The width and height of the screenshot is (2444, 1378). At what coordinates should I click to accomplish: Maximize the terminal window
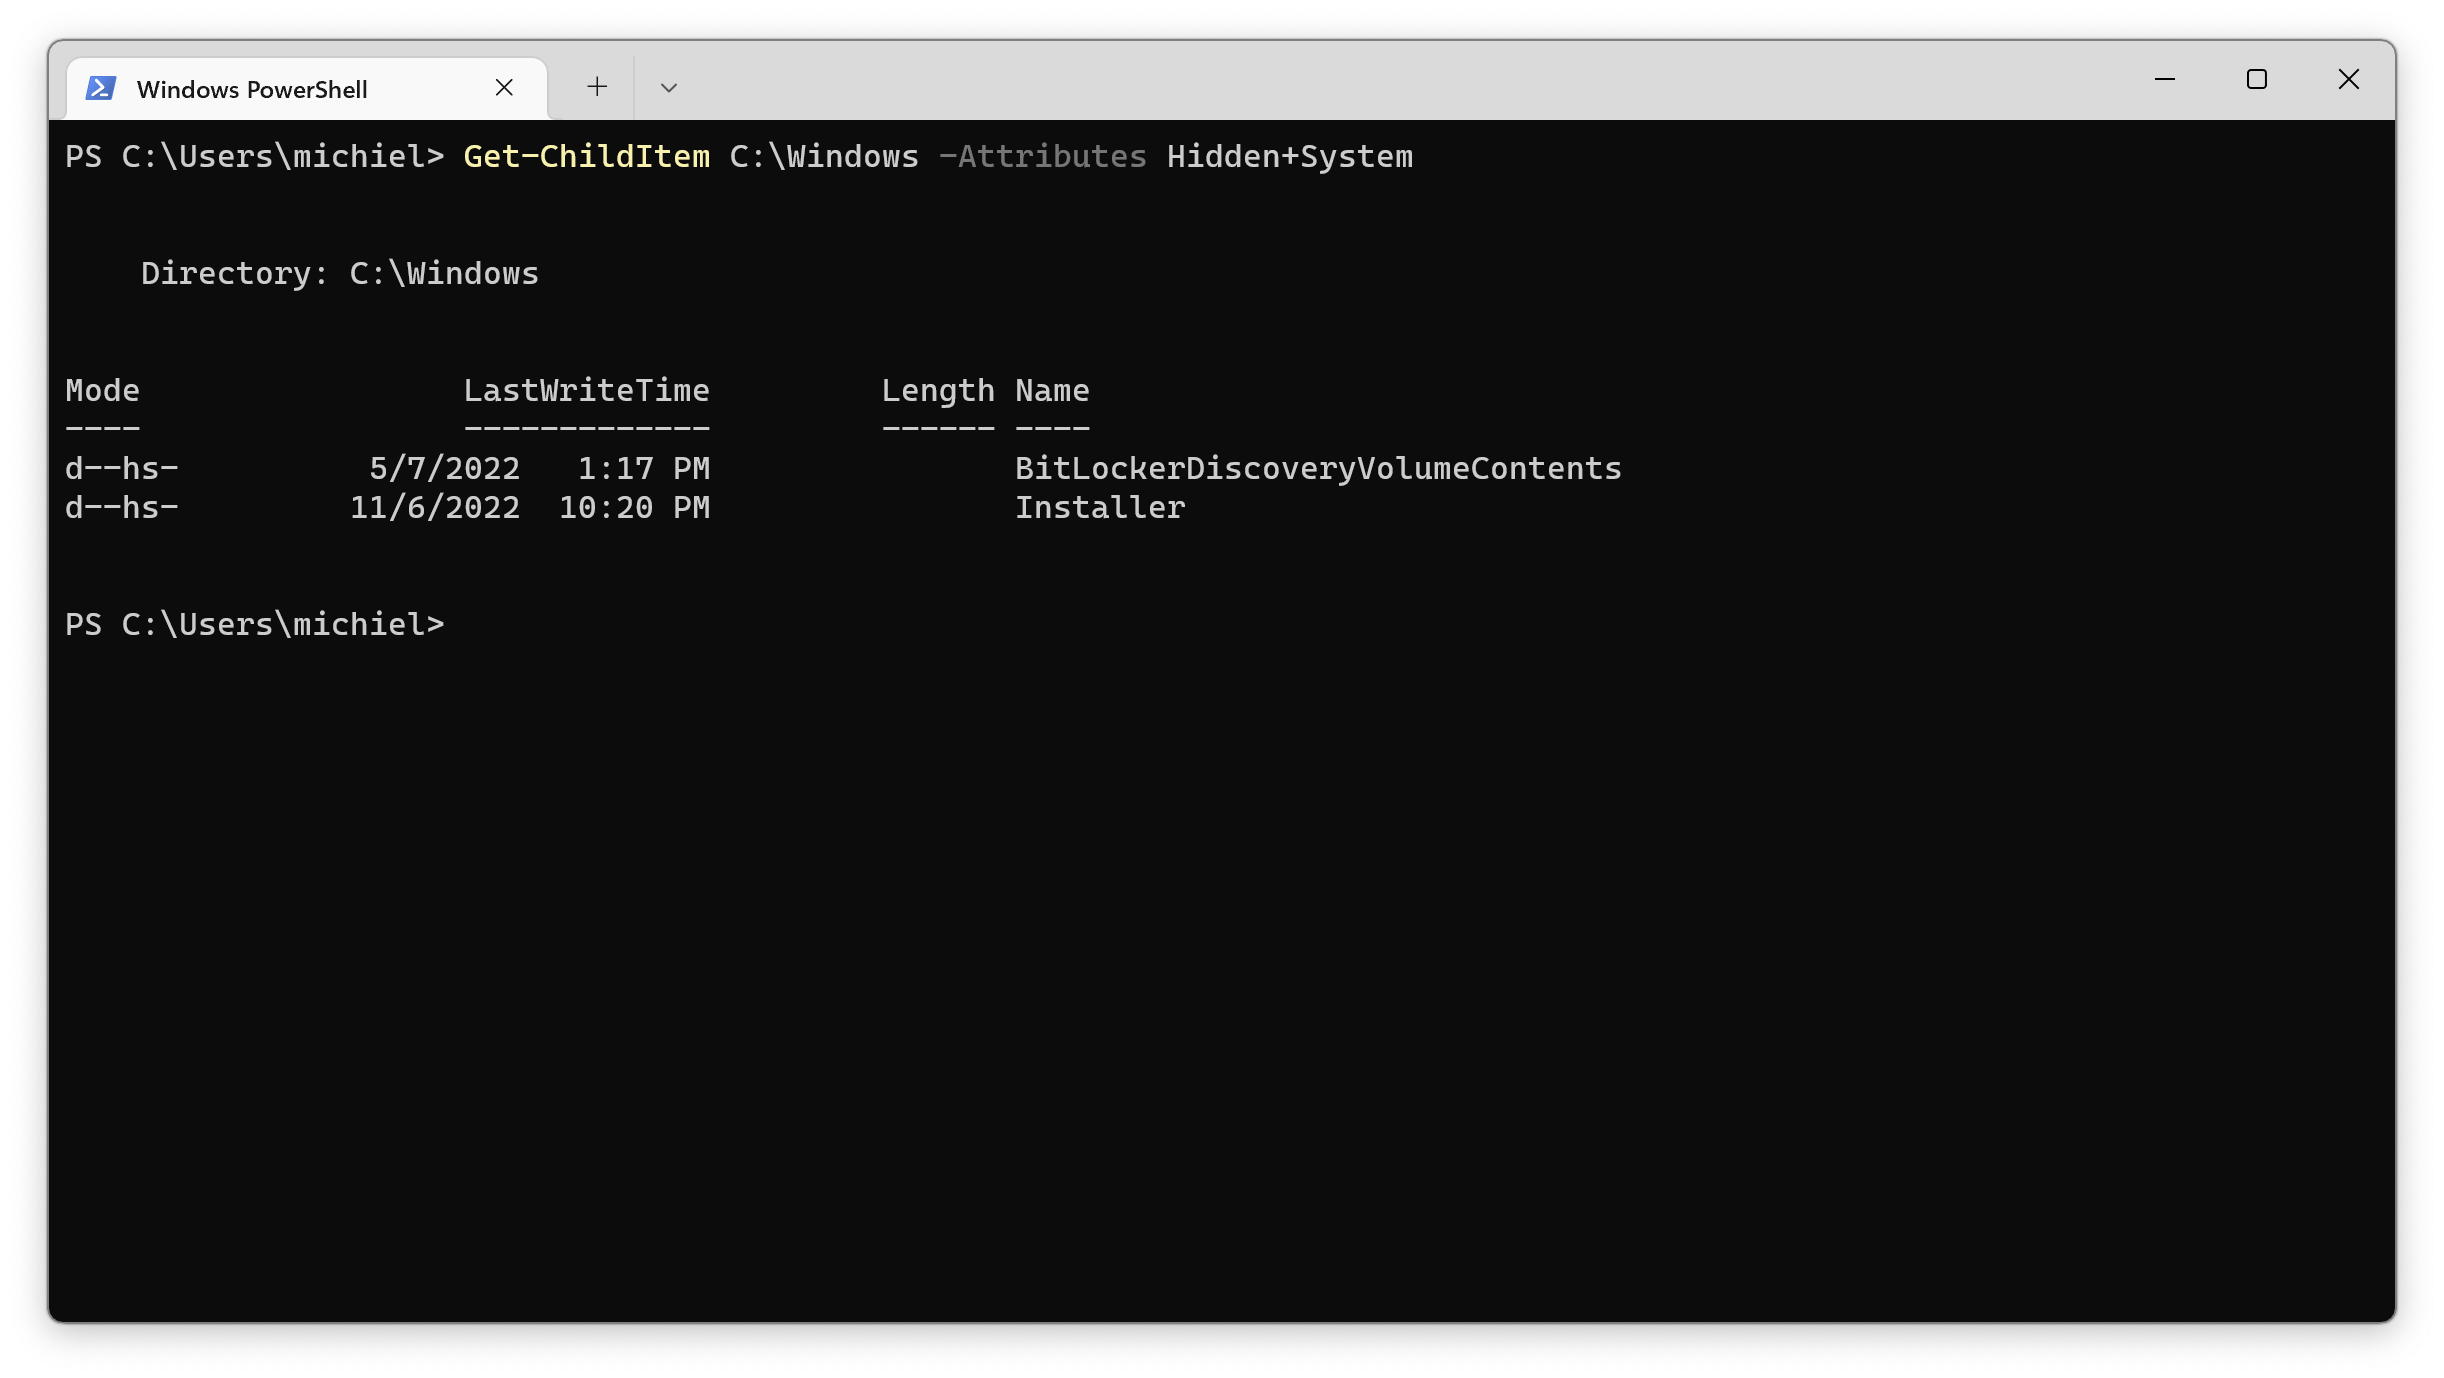2257,79
